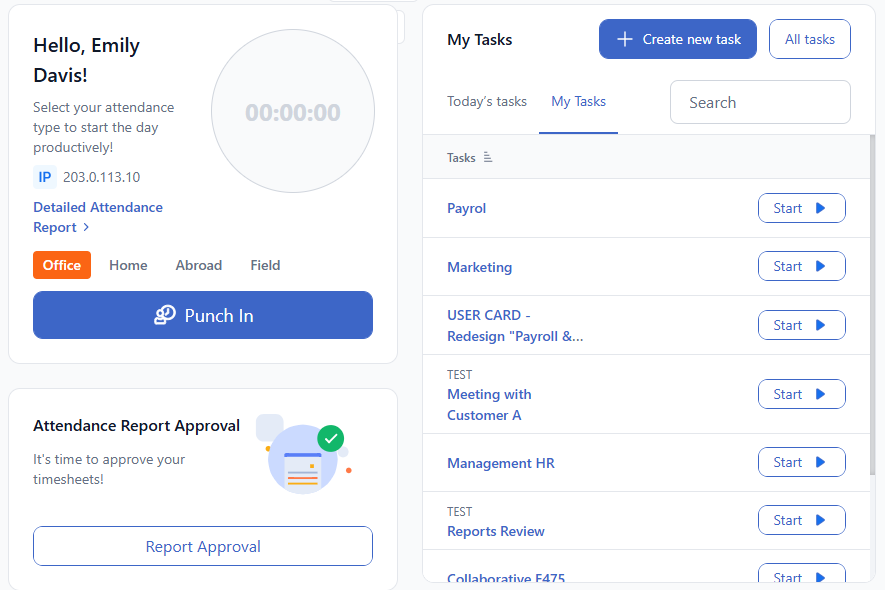Open Report Approval

pyautogui.click(x=203, y=546)
